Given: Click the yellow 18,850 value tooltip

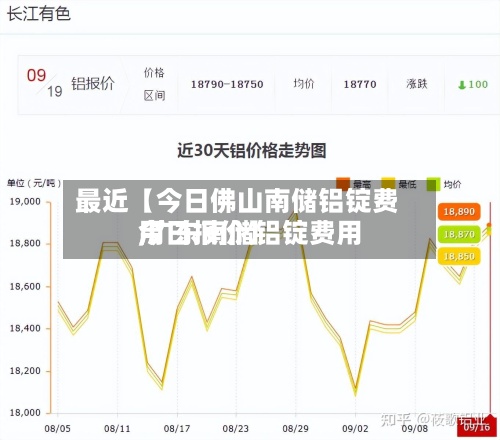Looking at the screenshot, I should click(x=459, y=256).
